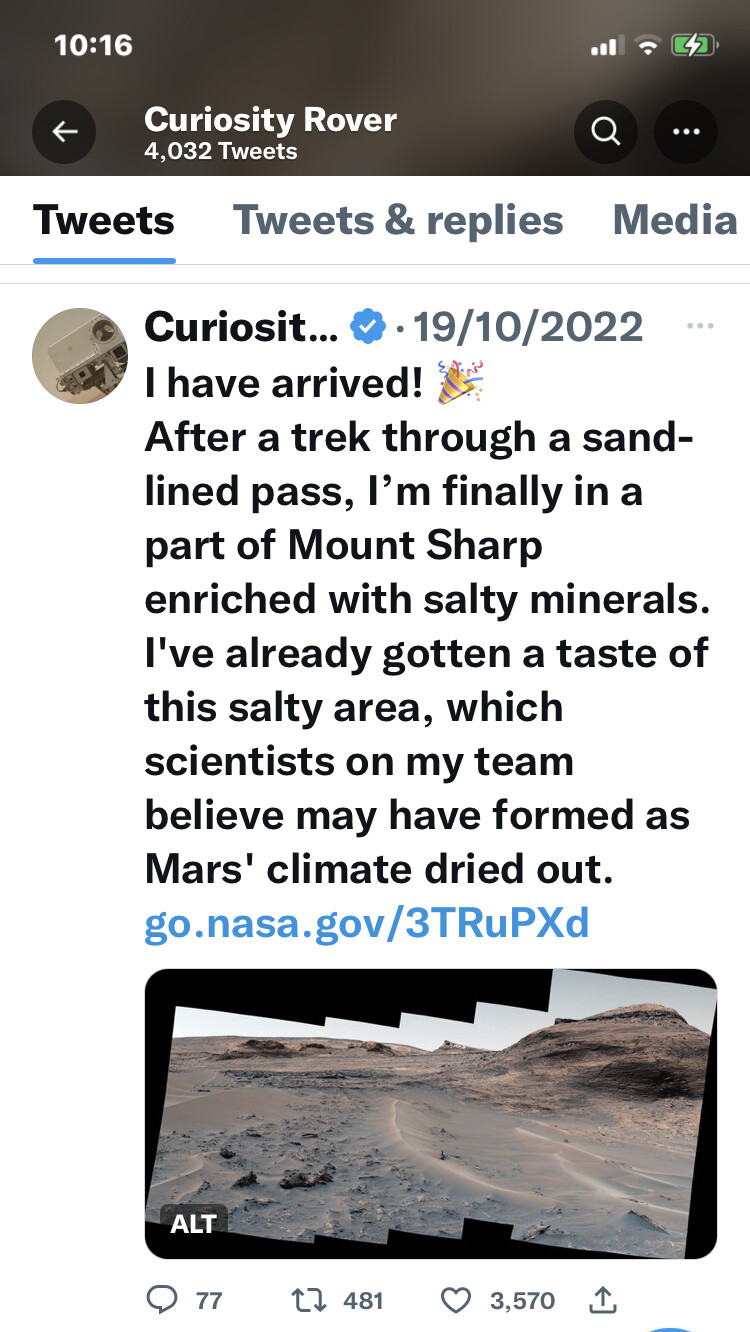Viewport: 750px width, 1332px height.
Task: Switch to the Tweets tab
Action: (104, 221)
